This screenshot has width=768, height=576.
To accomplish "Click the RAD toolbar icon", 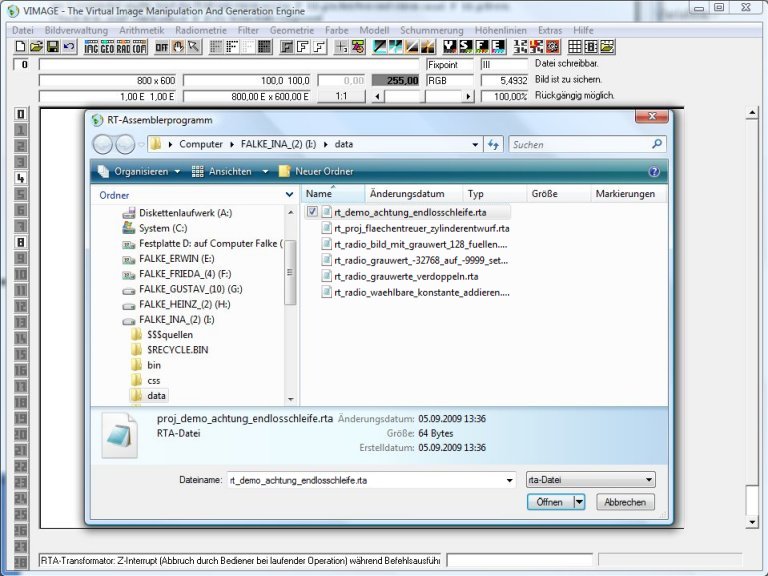I will 124,47.
